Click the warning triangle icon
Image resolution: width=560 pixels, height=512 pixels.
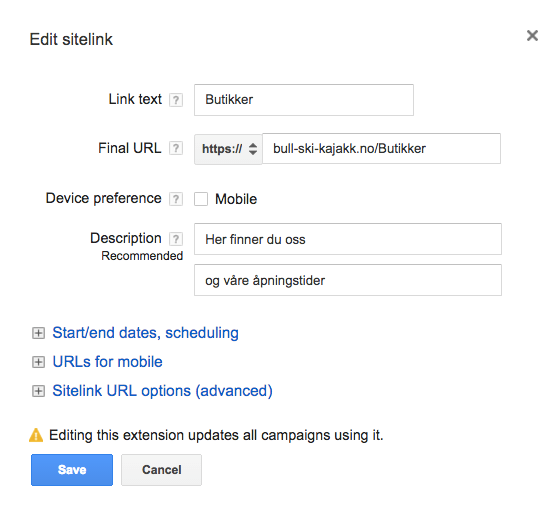[x=36, y=435]
